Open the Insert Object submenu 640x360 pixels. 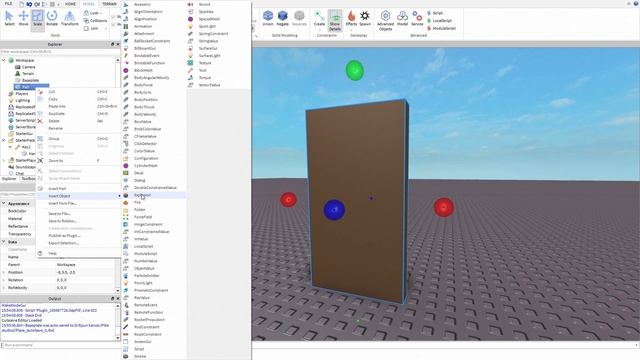point(79,196)
